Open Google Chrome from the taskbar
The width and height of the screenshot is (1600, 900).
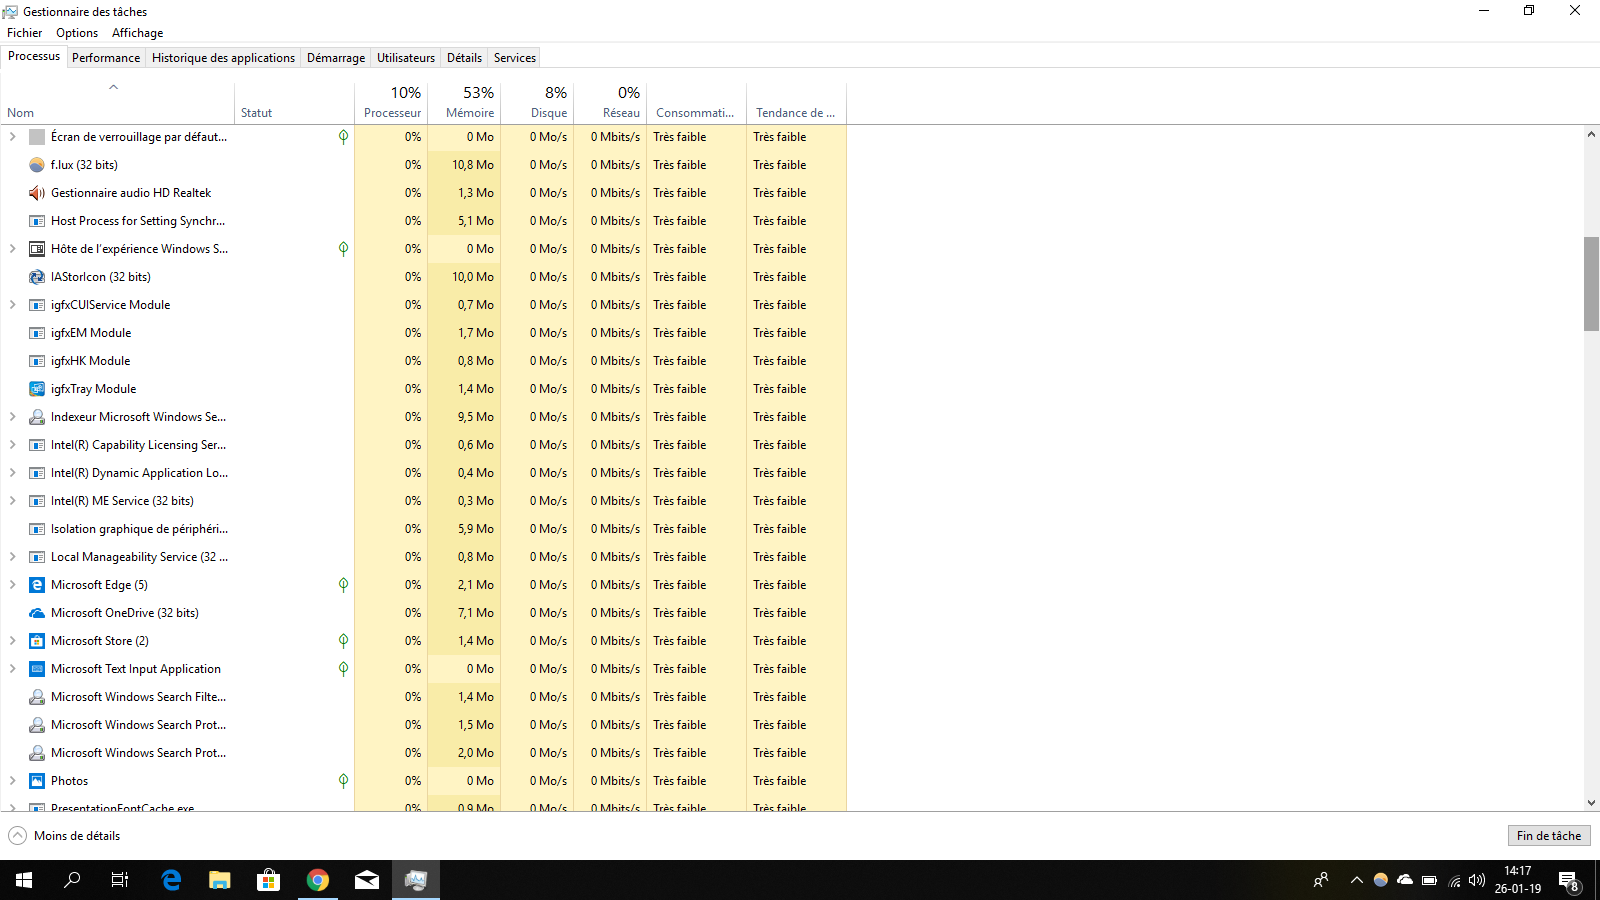(x=318, y=880)
